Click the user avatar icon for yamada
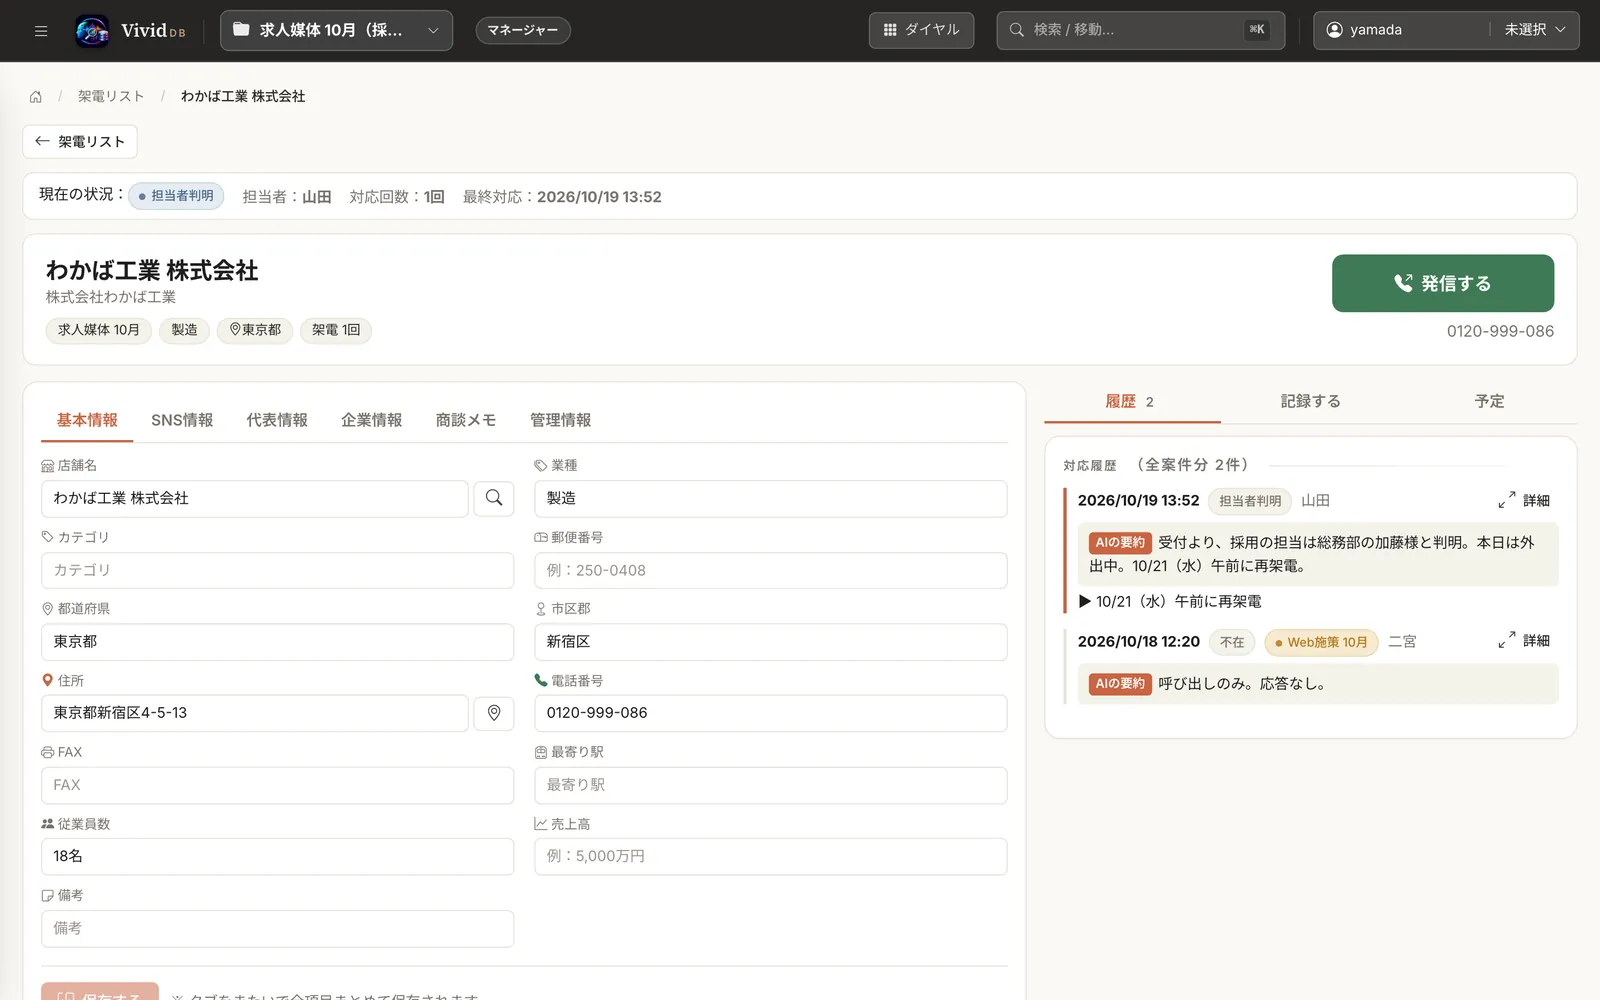This screenshot has width=1600, height=1000. click(1334, 30)
